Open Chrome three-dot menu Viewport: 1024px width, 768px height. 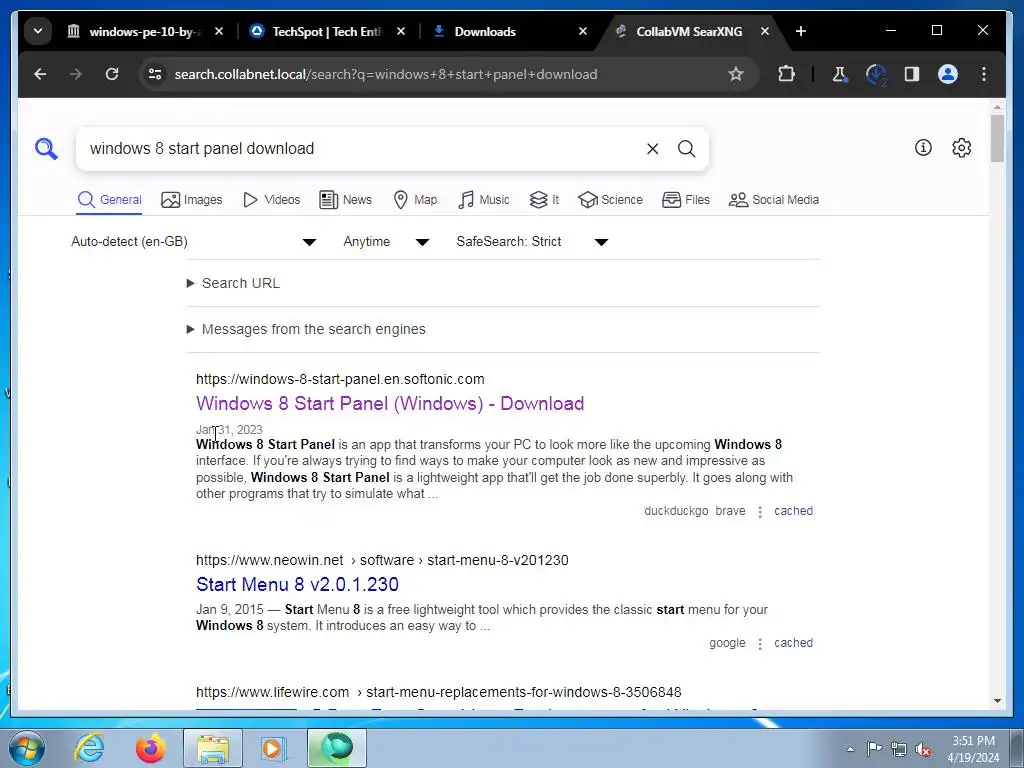click(x=984, y=74)
